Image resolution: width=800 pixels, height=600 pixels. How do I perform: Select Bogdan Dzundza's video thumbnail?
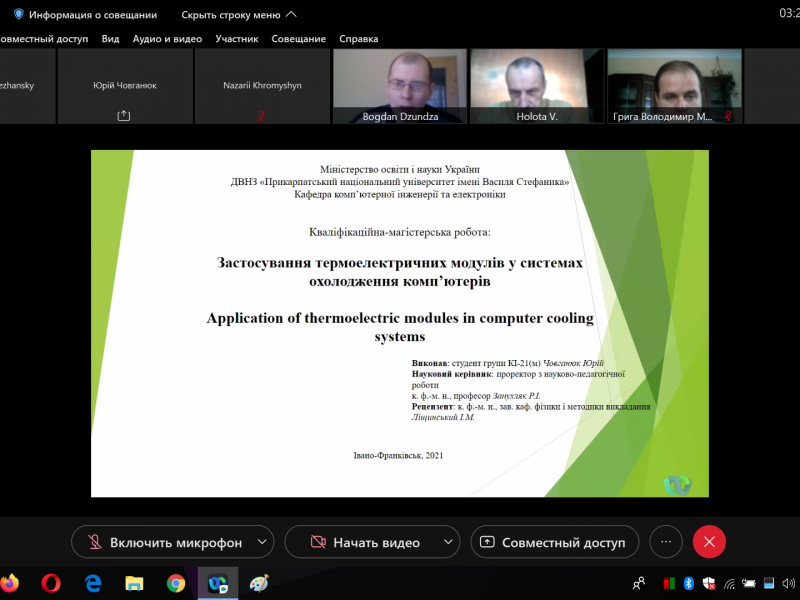(x=399, y=86)
